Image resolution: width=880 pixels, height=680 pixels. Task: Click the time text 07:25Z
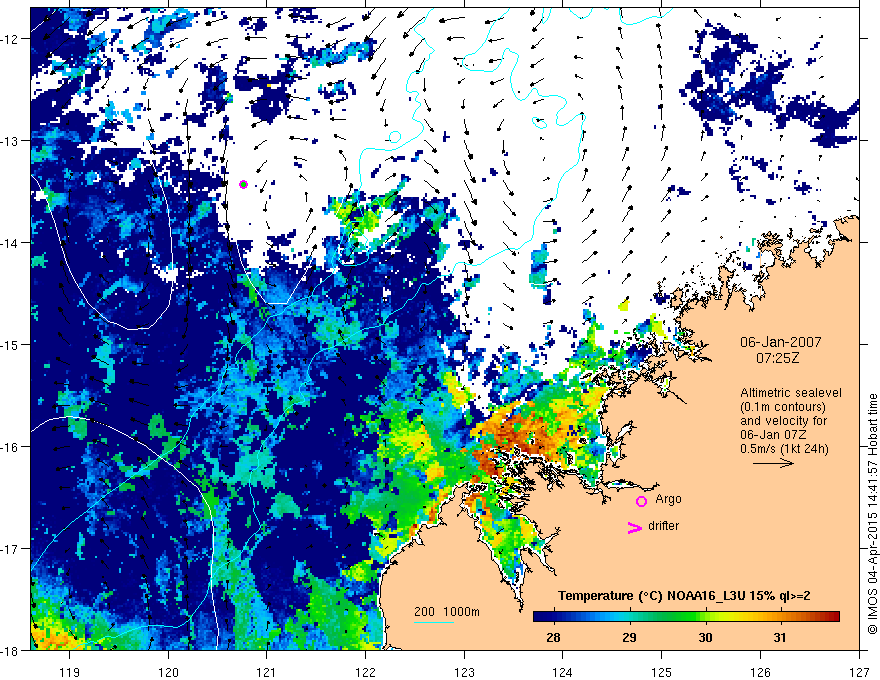[x=777, y=358]
